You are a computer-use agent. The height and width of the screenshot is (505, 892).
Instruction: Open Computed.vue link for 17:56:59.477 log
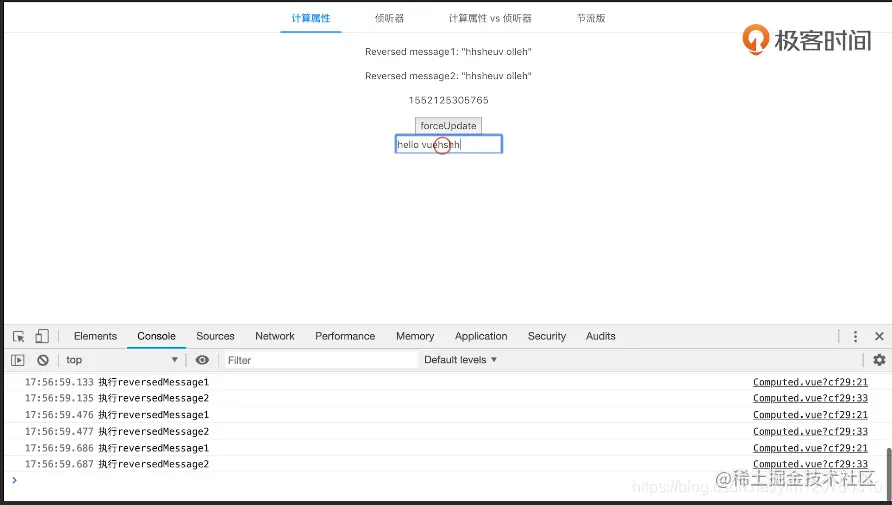click(810, 431)
